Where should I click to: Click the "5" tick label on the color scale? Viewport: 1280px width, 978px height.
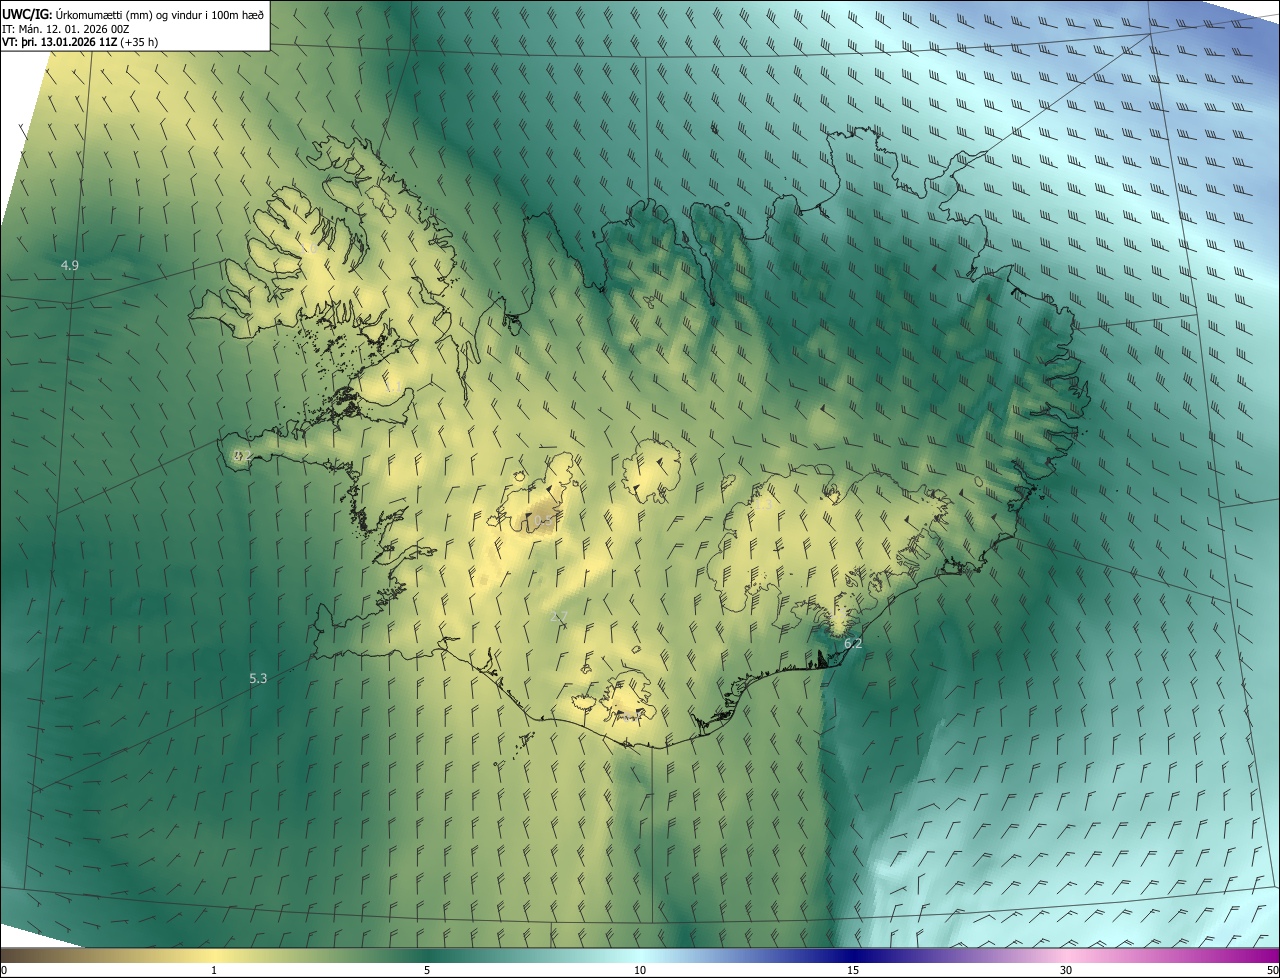427,971
